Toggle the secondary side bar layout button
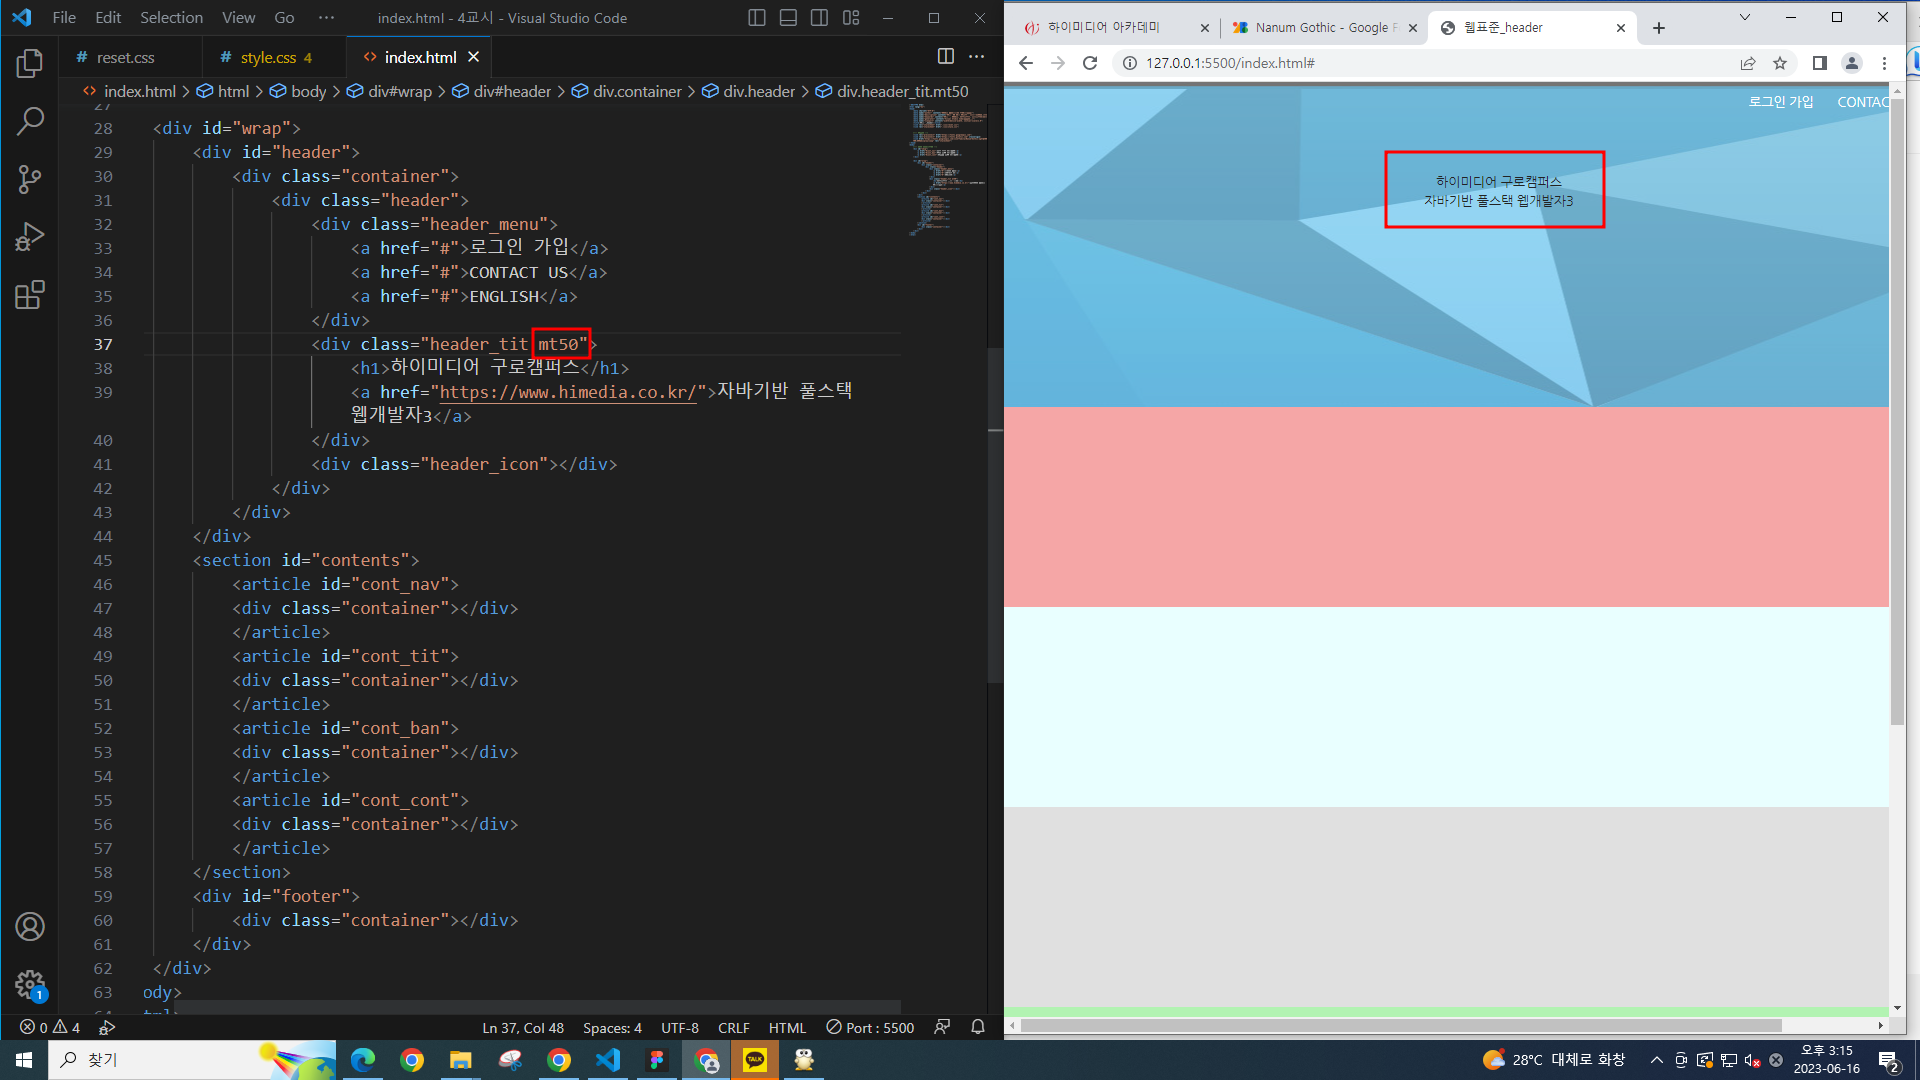 tap(819, 18)
